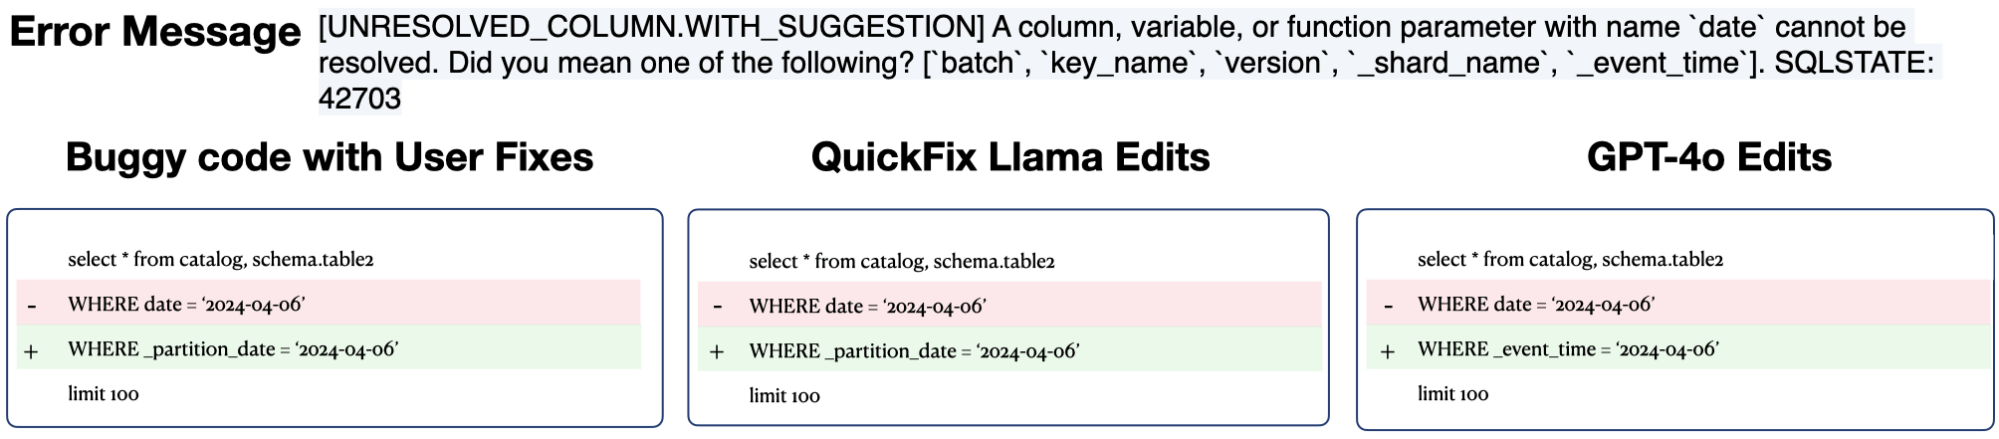Click "limit 100" in the GPT-4o panel
This screenshot has width=1999, height=439.
pos(1452,394)
